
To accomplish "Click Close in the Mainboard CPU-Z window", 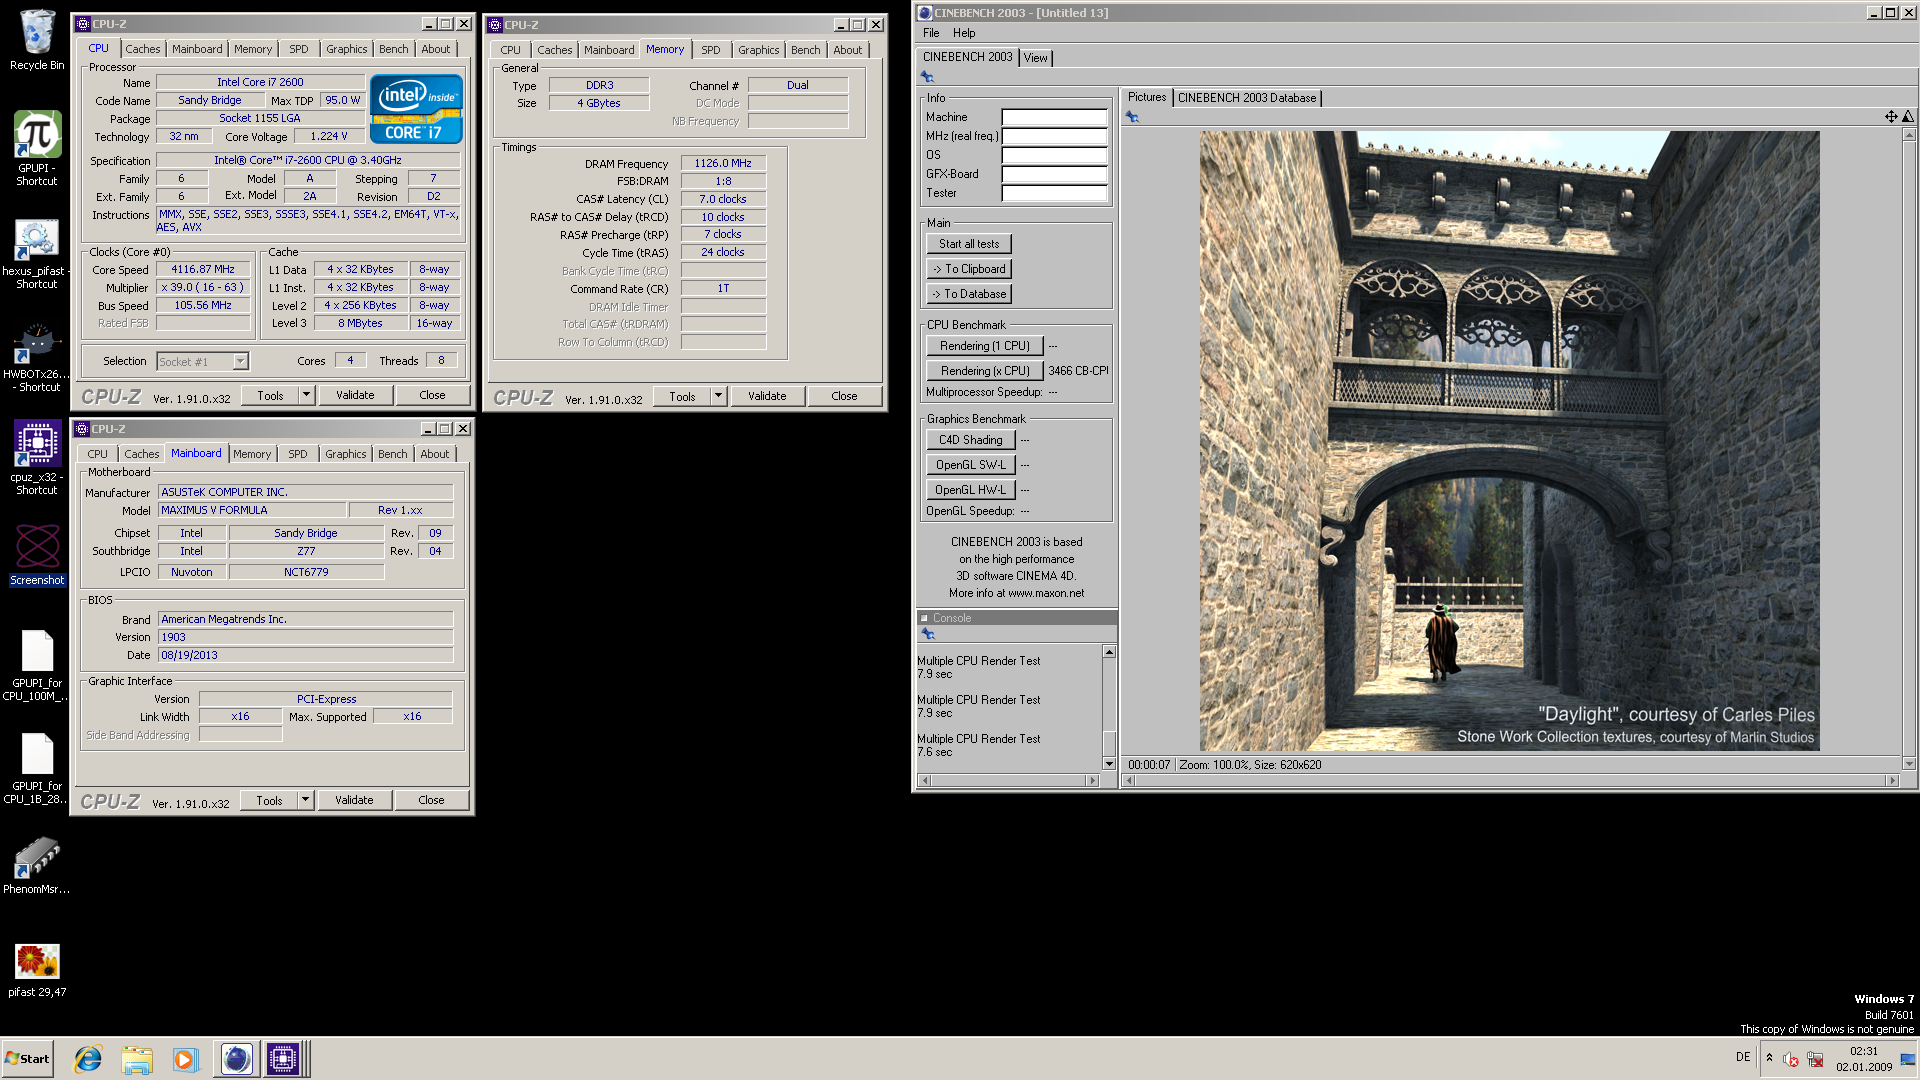I will 431,800.
